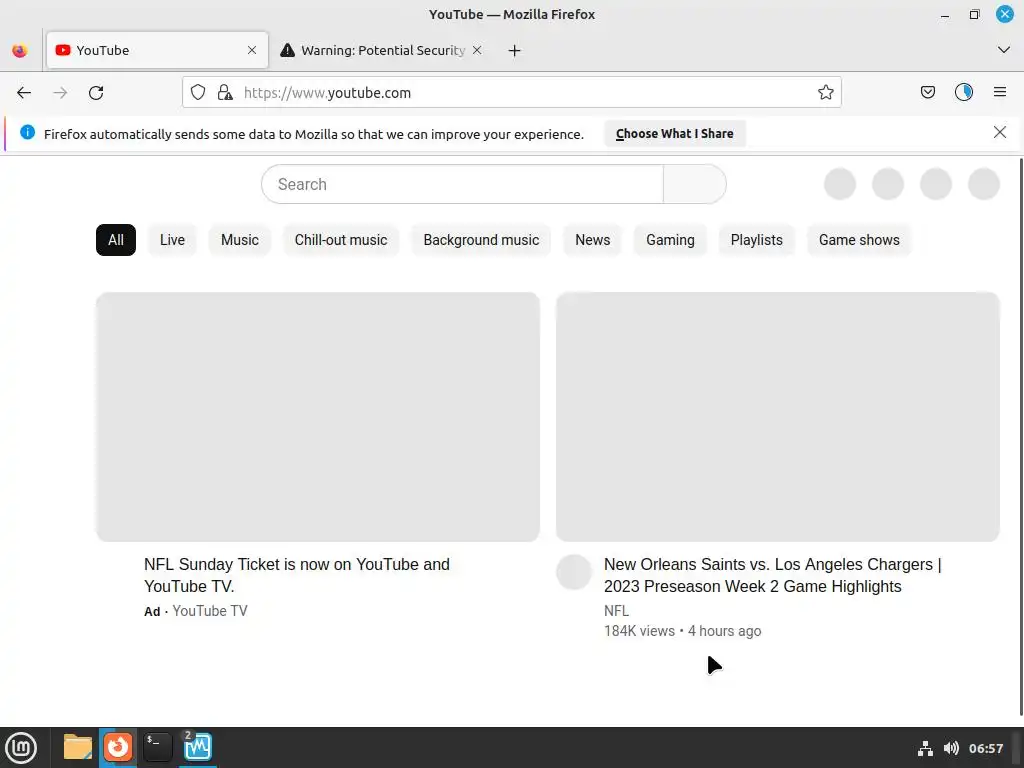Open the NFL channel name link

(x=616, y=611)
